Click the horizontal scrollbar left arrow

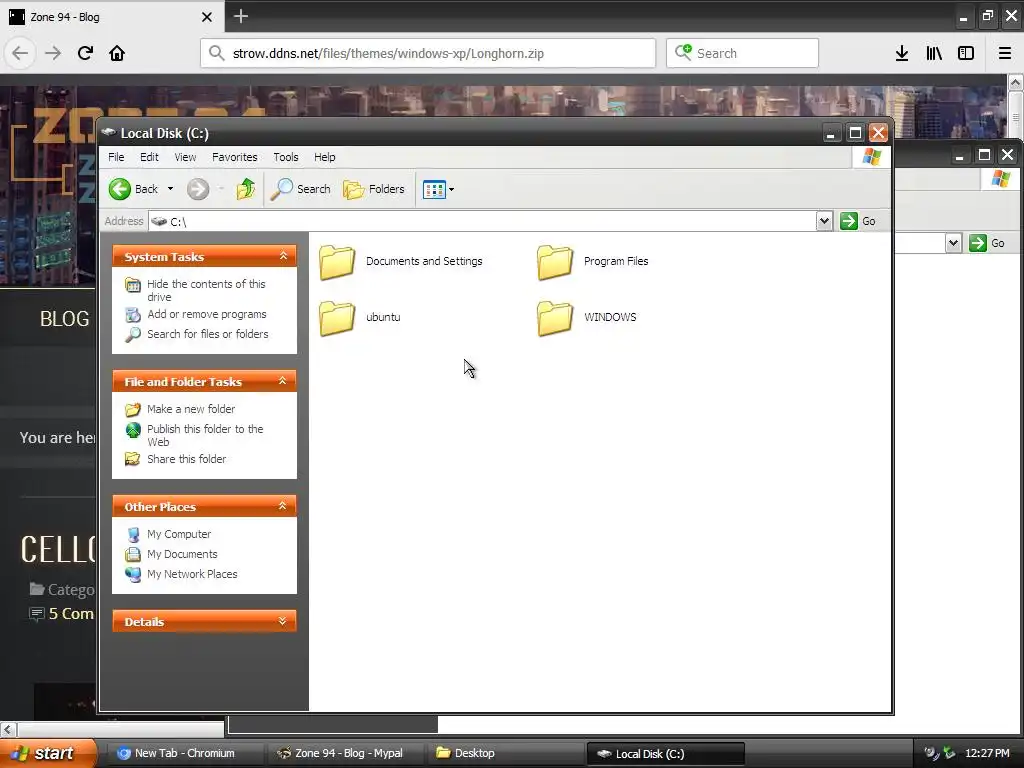(8, 729)
